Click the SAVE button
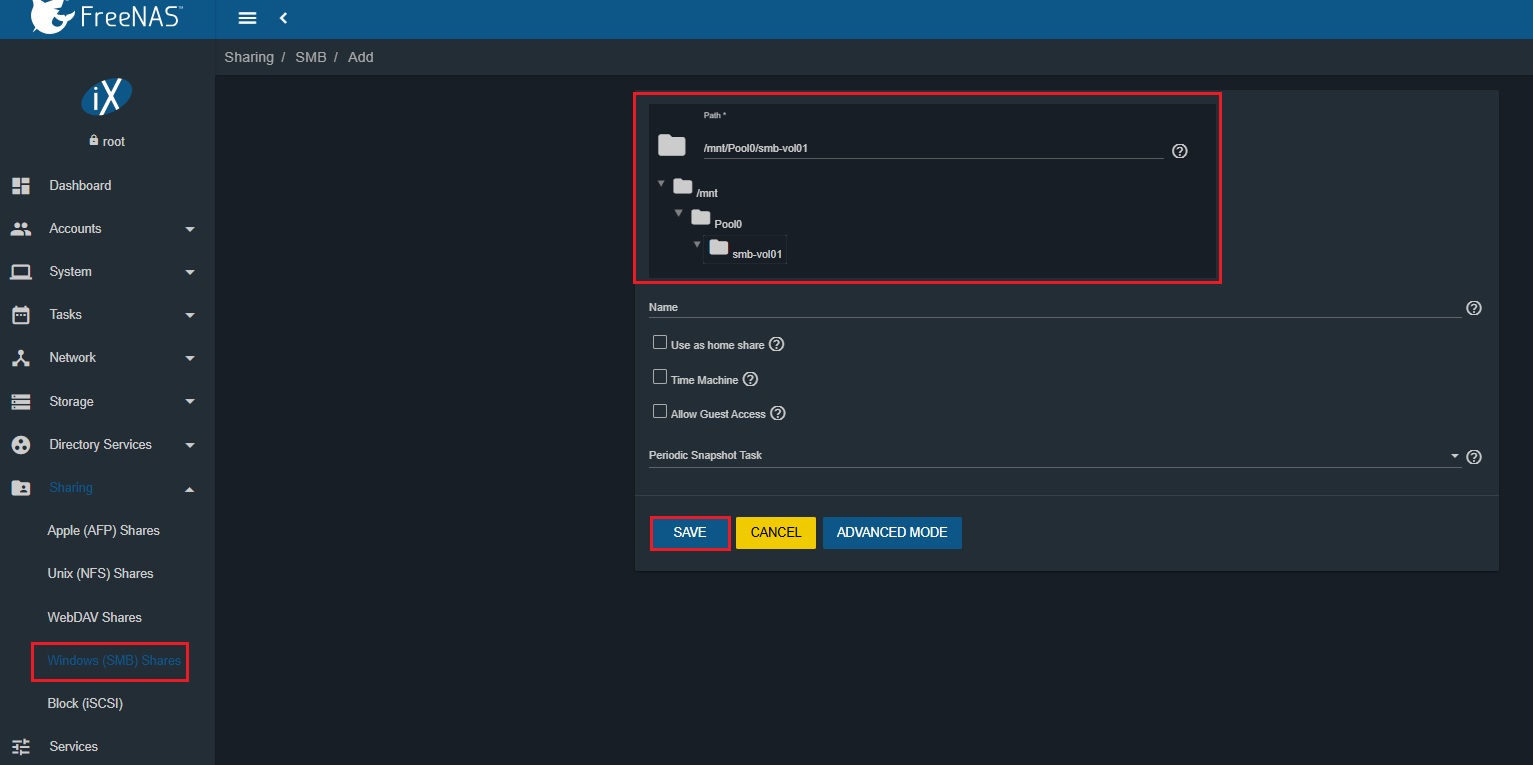 point(690,533)
